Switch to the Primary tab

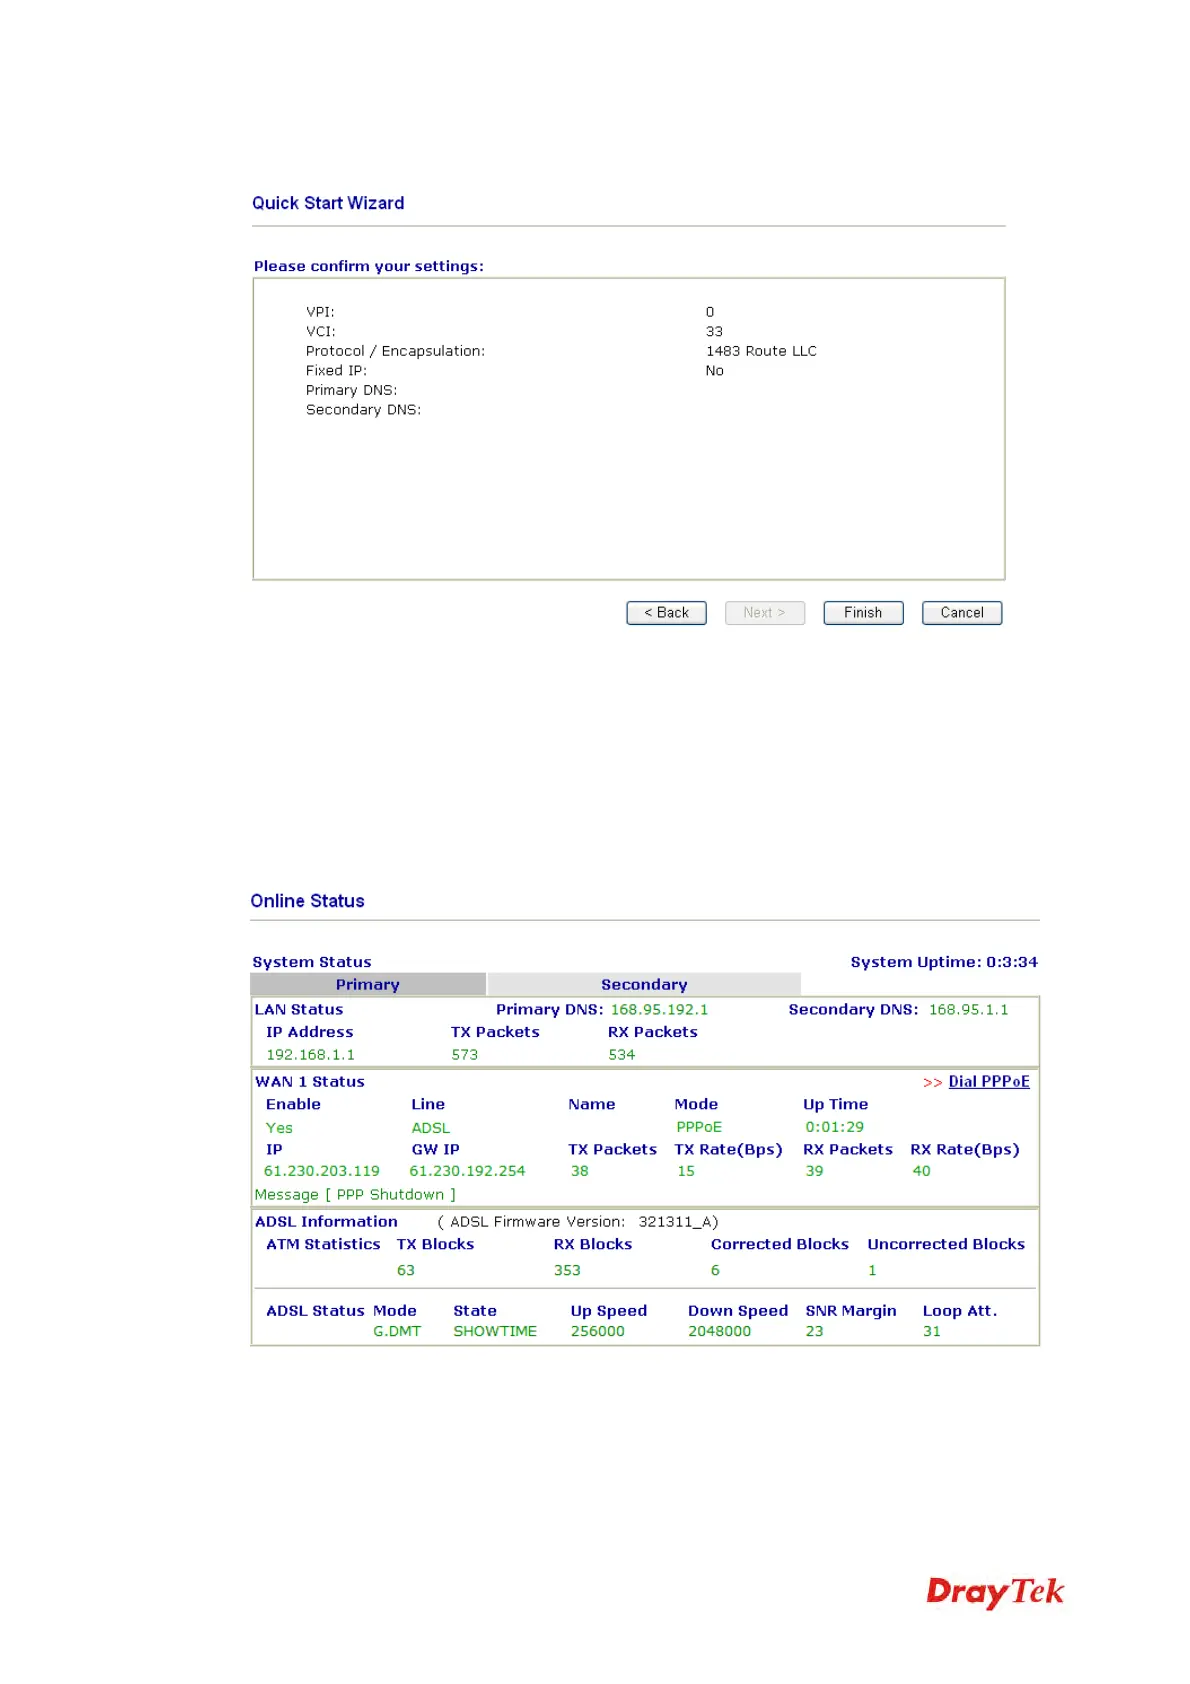click(x=368, y=984)
